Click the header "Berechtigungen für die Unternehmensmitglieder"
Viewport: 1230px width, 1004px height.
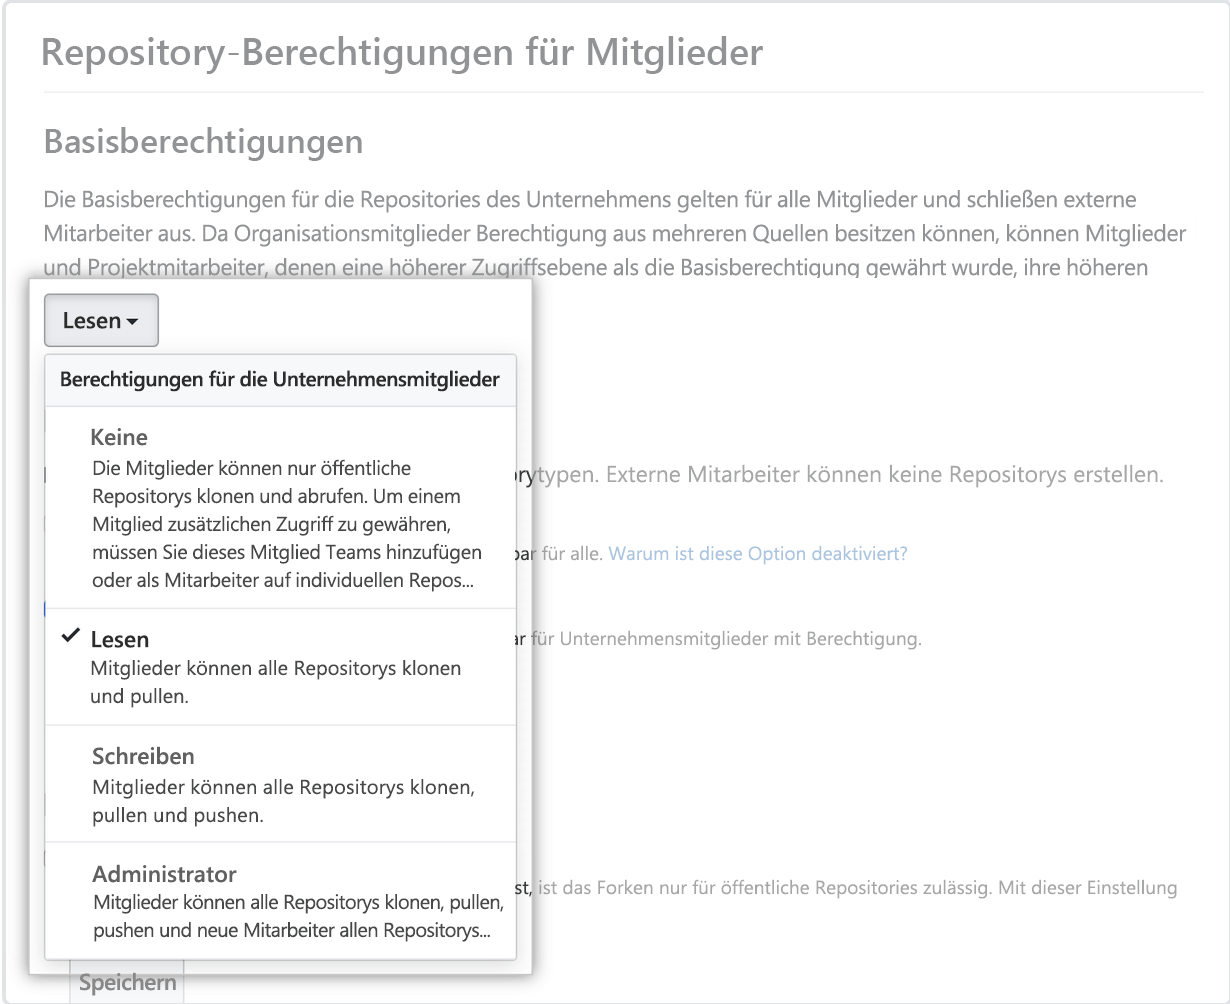pos(280,380)
